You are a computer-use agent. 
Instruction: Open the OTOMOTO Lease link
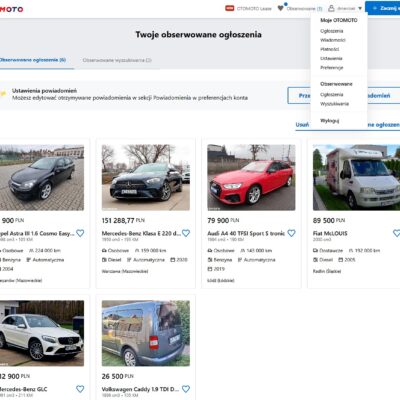[254, 9]
